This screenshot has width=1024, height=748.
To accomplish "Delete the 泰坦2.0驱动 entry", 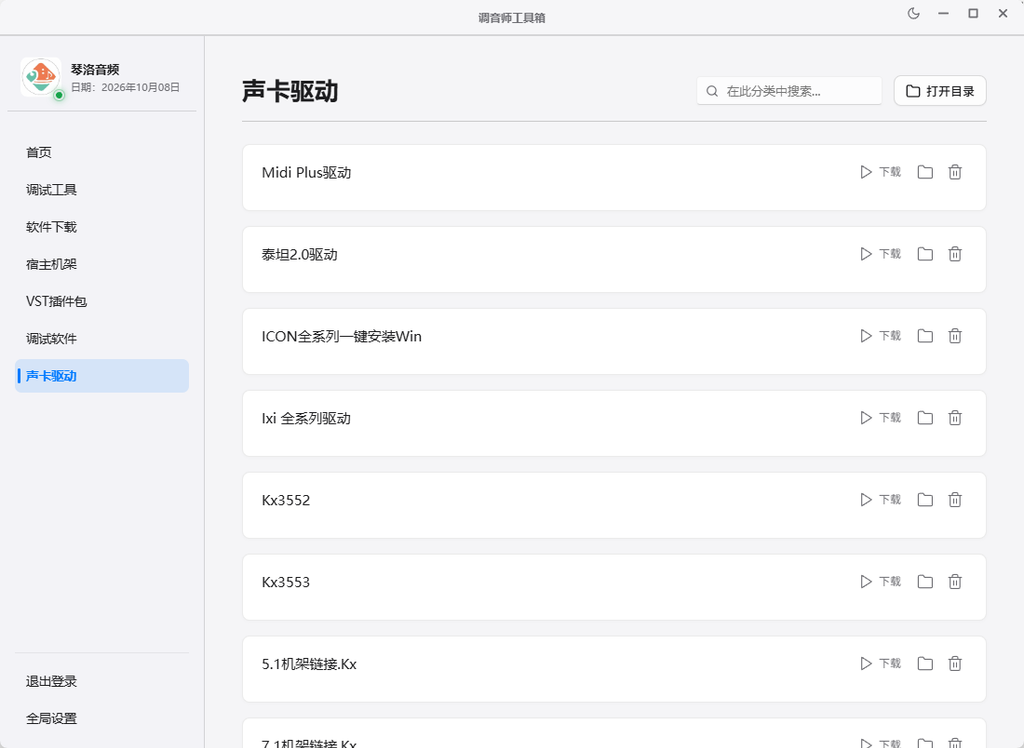I will [955, 253].
